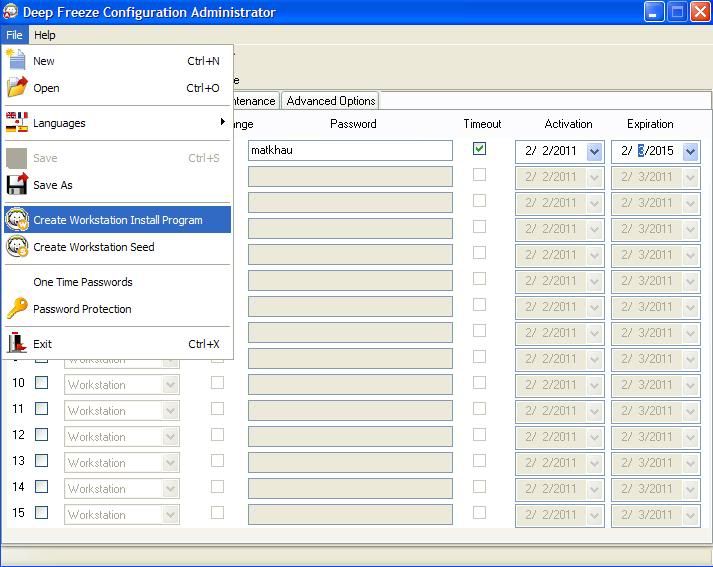The width and height of the screenshot is (713, 567).
Task: Open the Help menu
Action: [x=45, y=35]
